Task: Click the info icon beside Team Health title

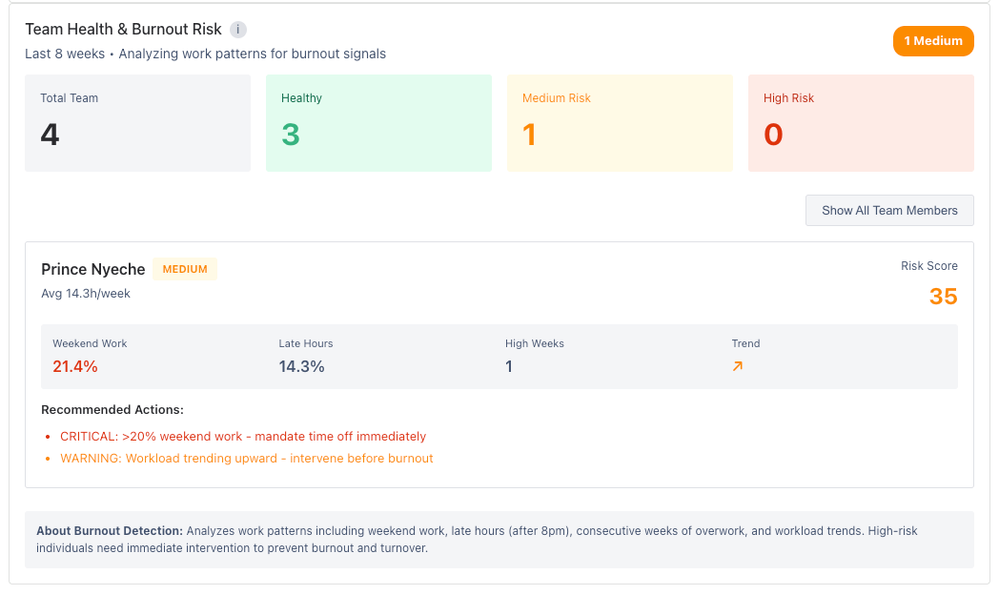Action: point(238,29)
